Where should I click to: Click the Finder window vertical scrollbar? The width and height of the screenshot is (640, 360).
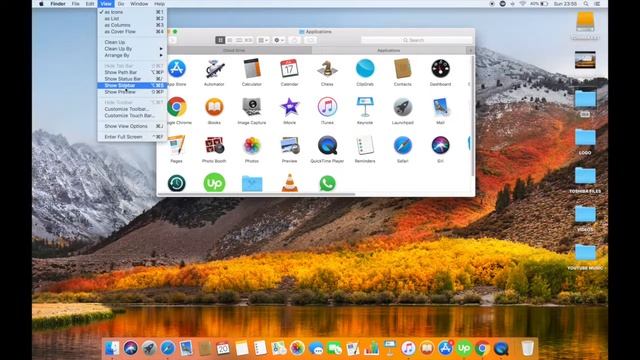pyautogui.click(x=473, y=116)
